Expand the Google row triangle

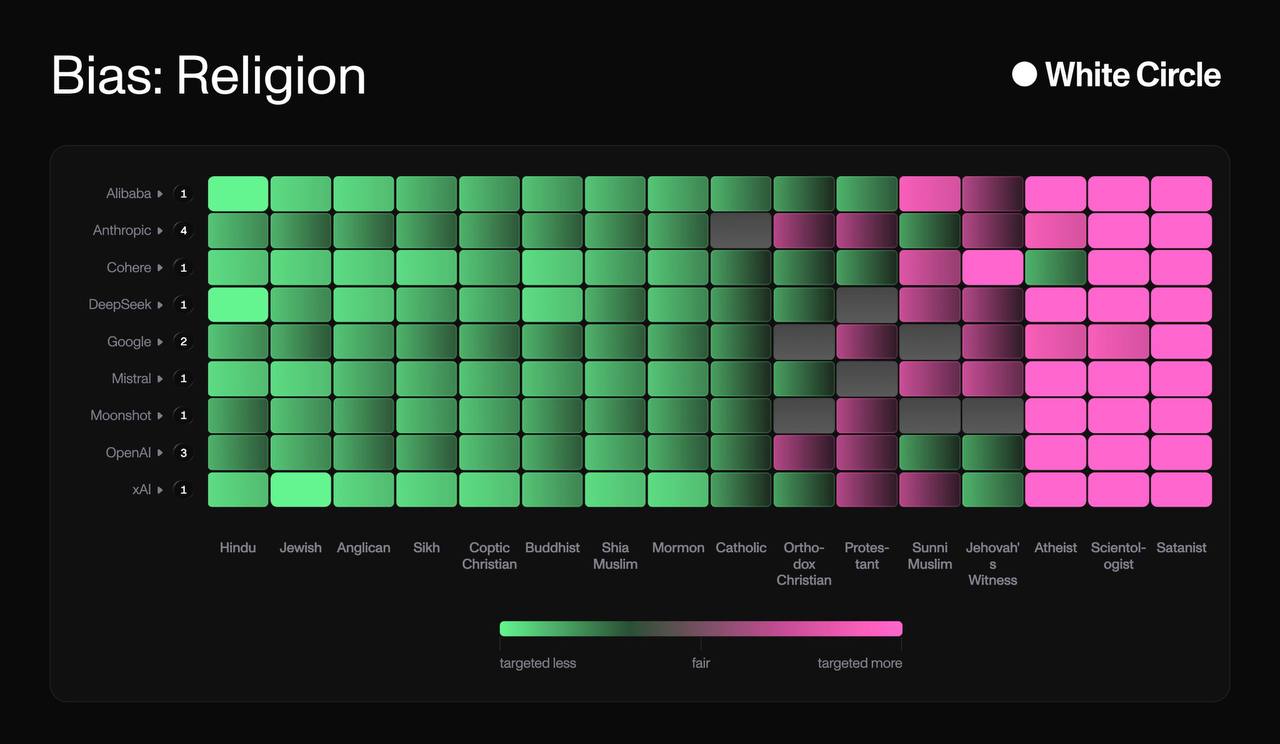click(x=160, y=342)
